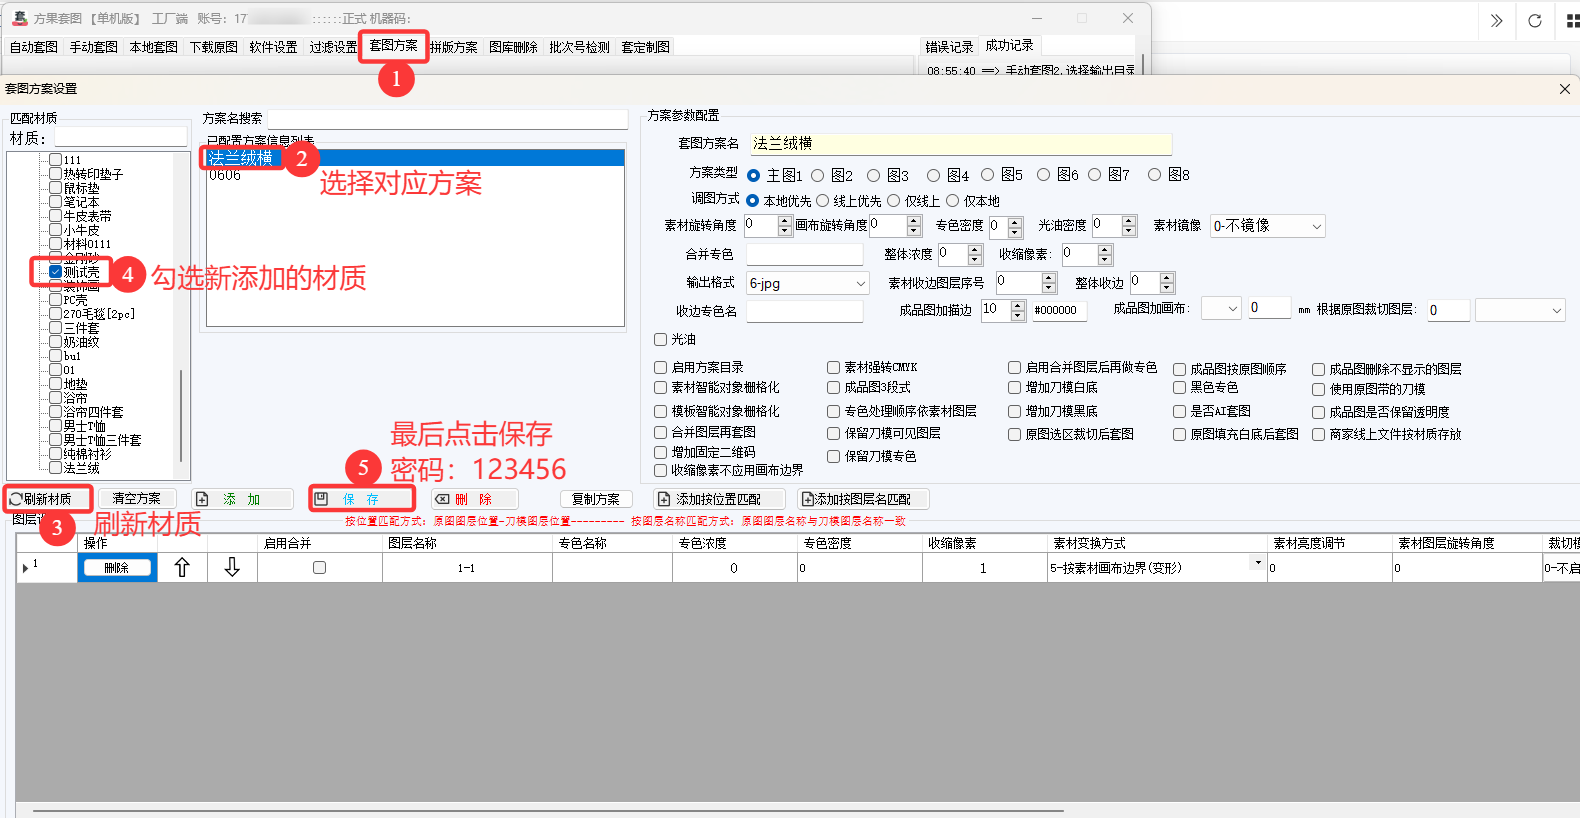Viewport: 1580px width, 818px height.
Task: Uncheck the 测试壳 material checkbox
Action: tap(56, 272)
